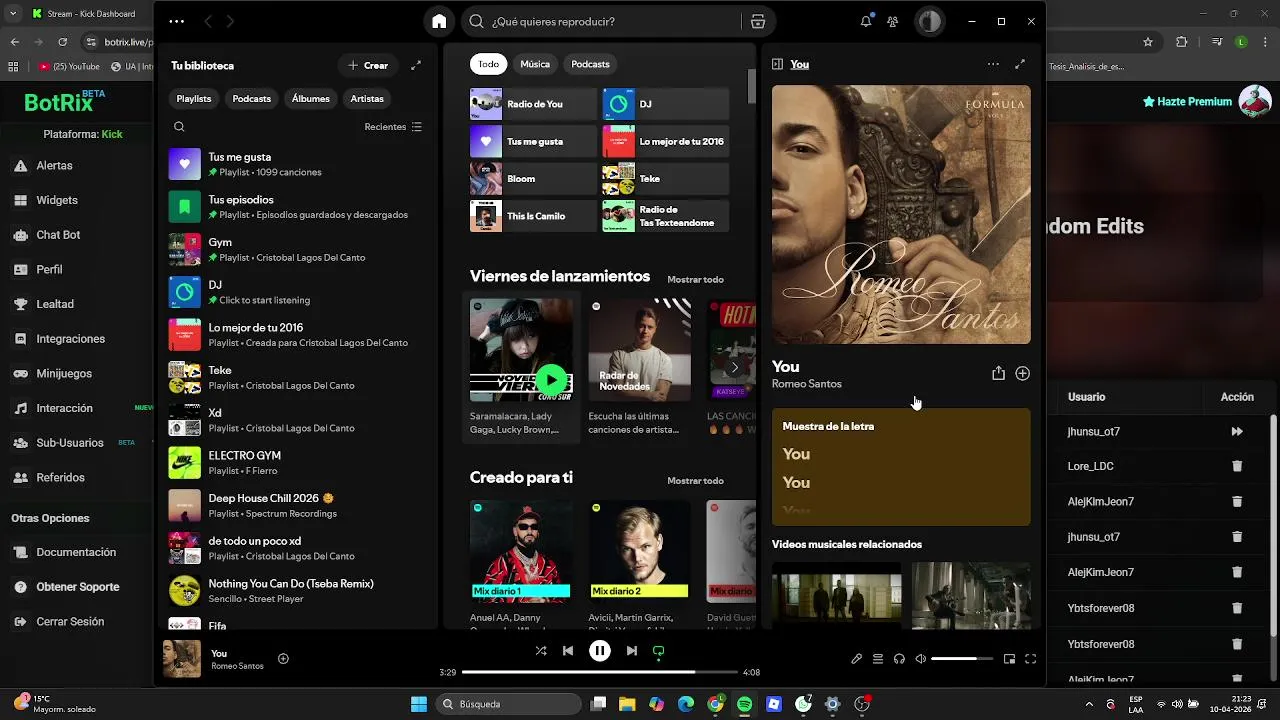
Task: Open Muestra de la letra card
Action: (901, 467)
